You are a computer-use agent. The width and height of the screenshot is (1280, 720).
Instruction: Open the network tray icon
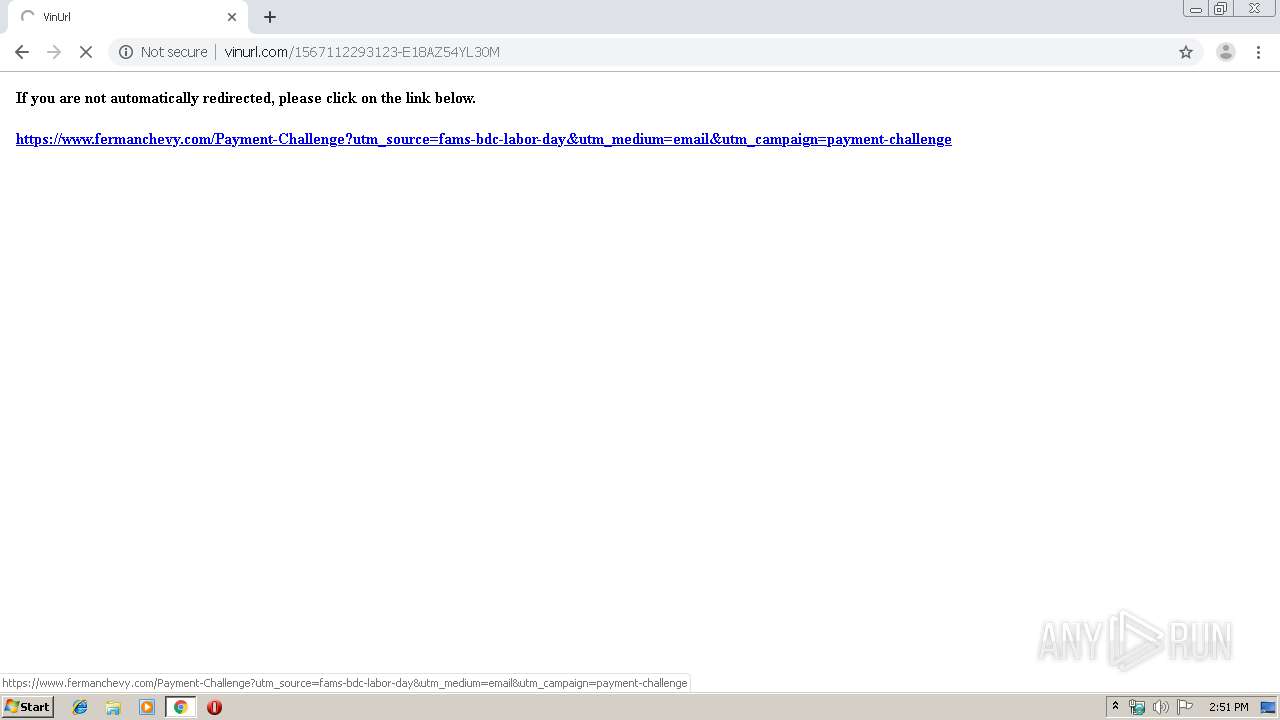pos(1137,707)
